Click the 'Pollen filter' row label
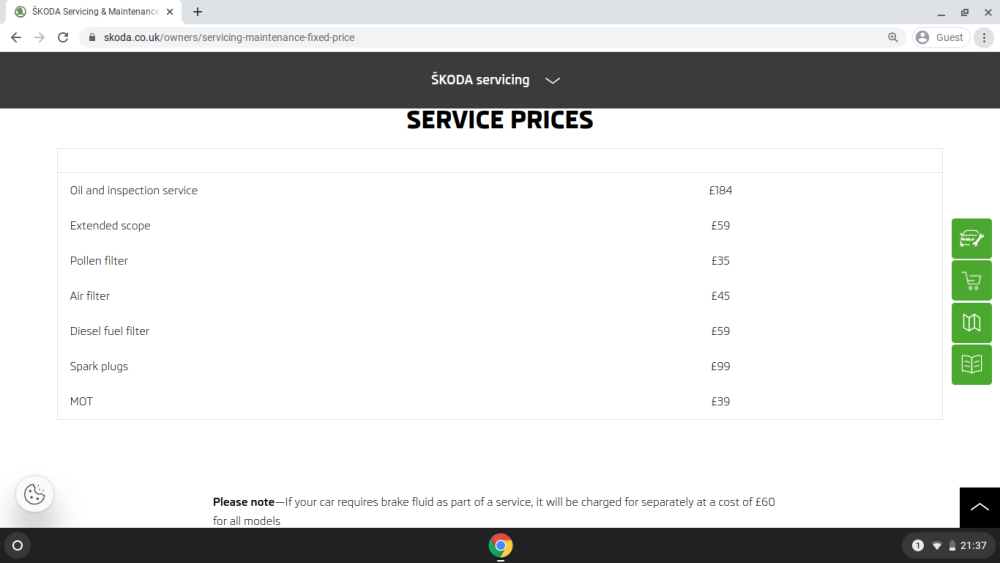The height and width of the screenshot is (563, 1000). pyautogui.click(x=99, y=261)
